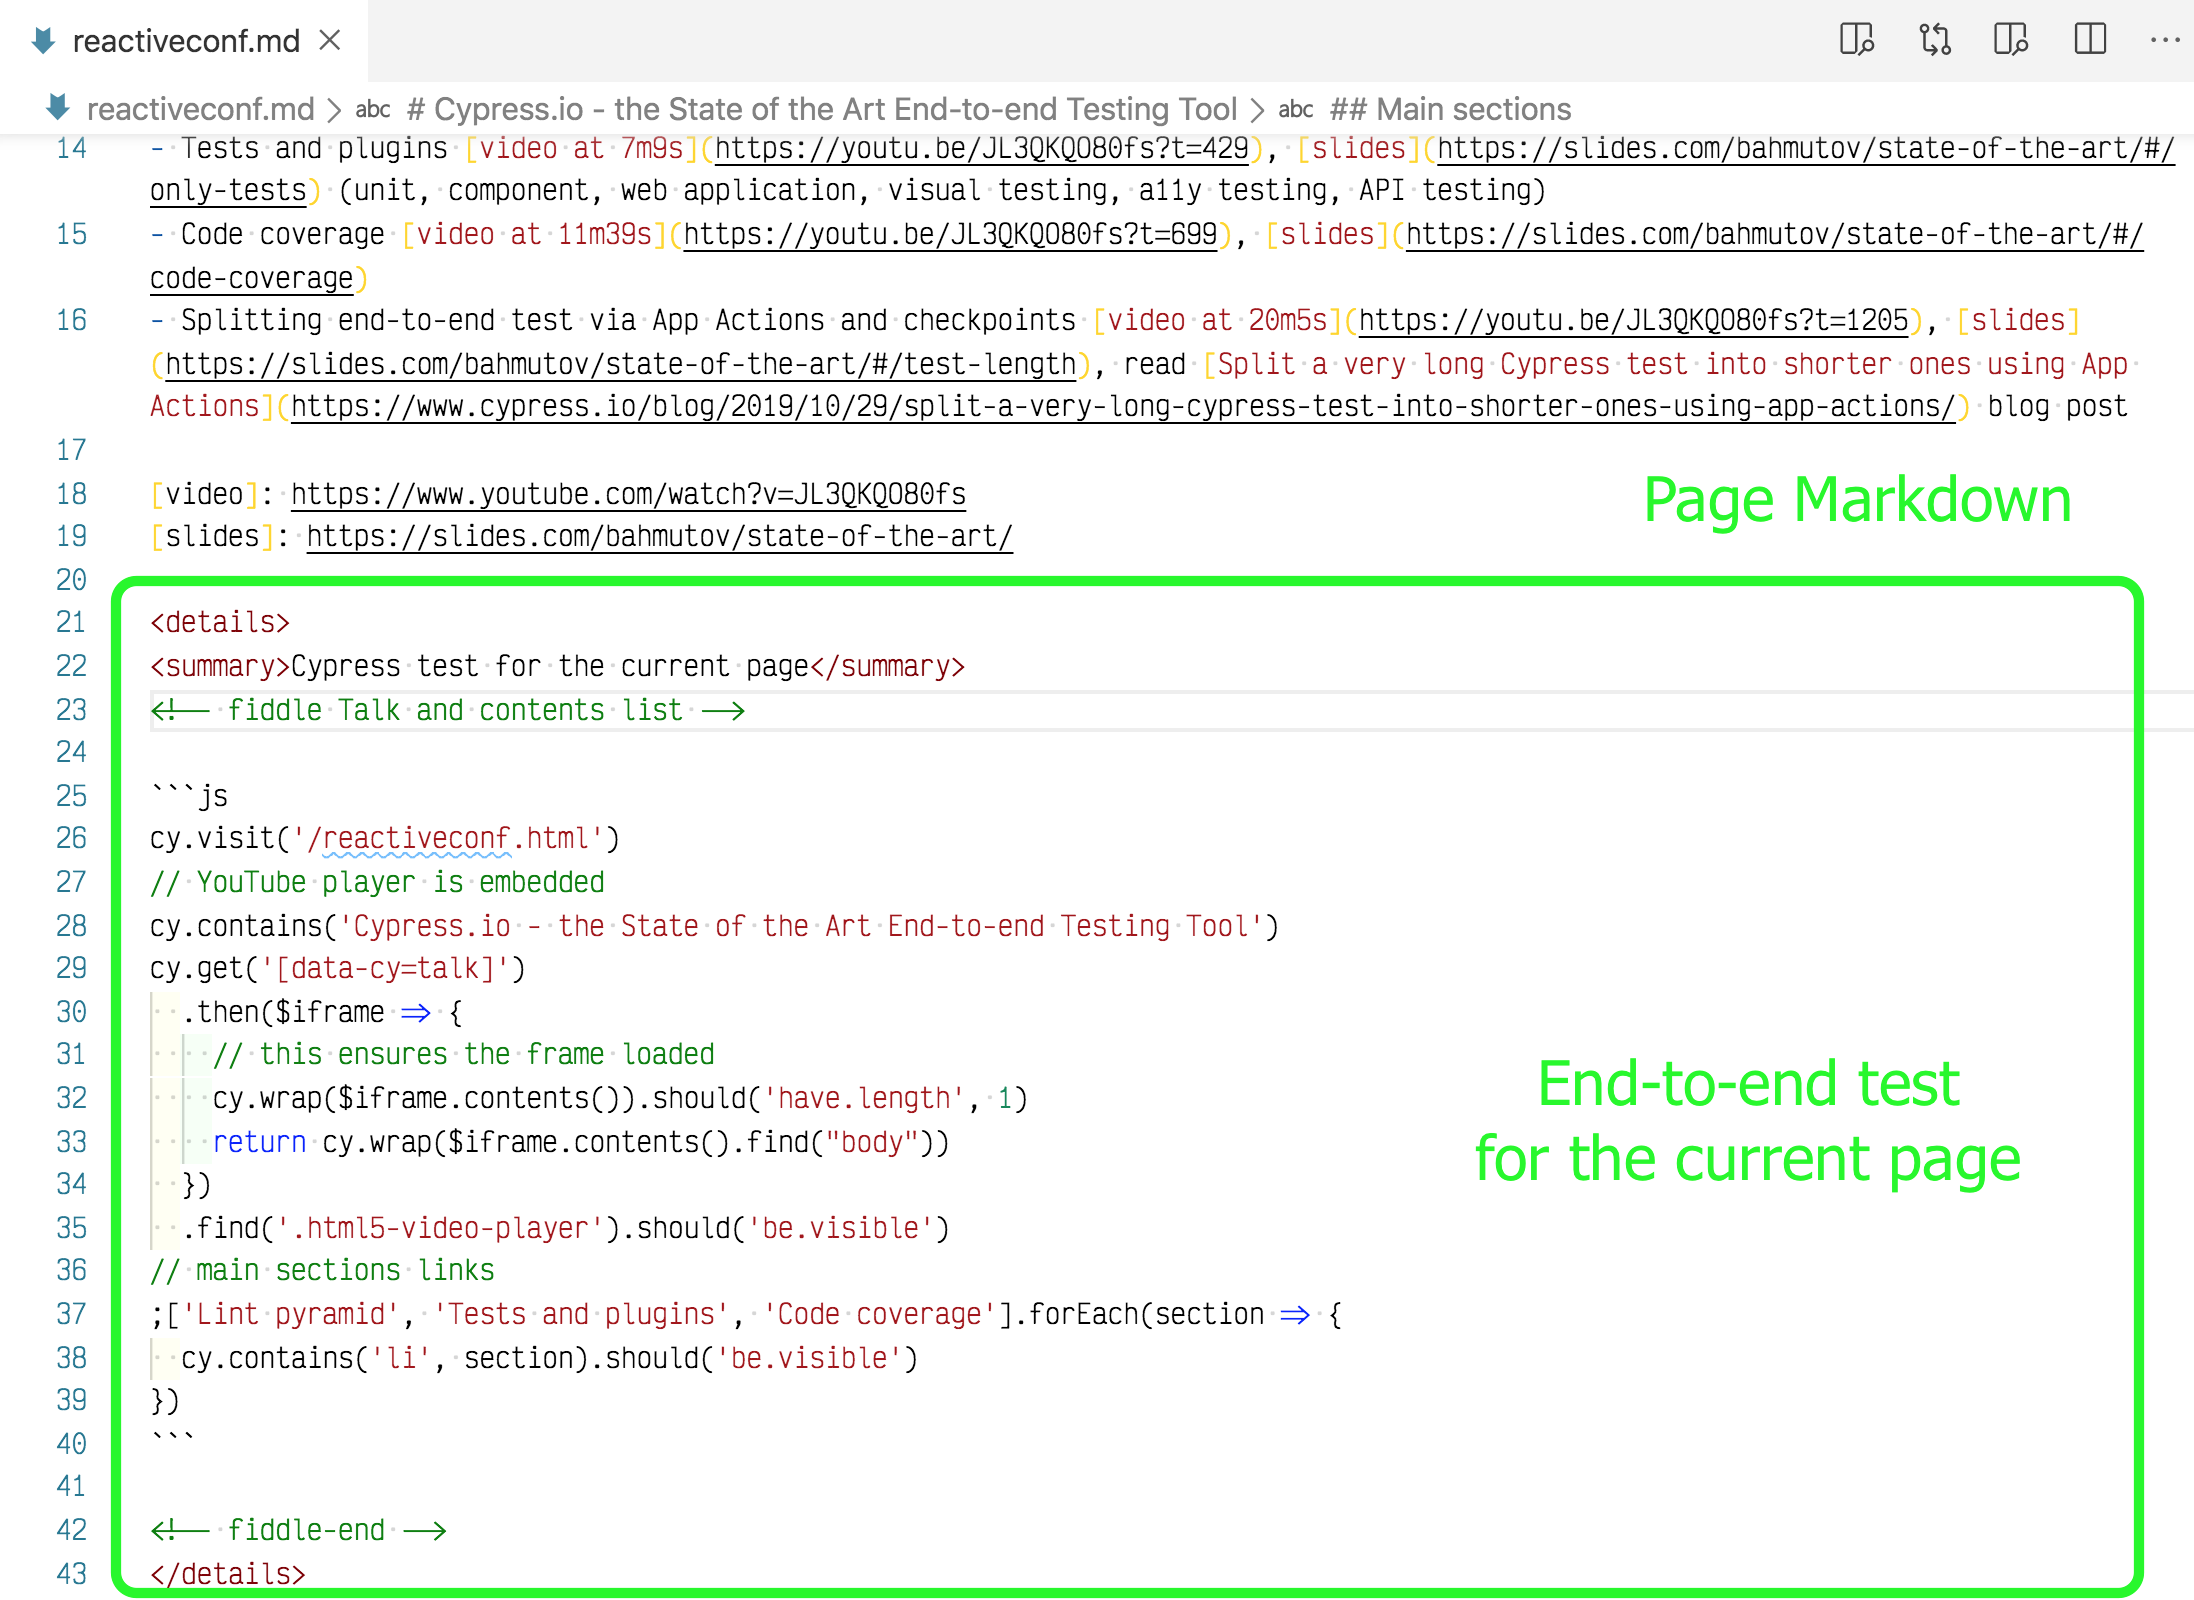Open the more actions ellipsis menu

tap(2164, 40)
